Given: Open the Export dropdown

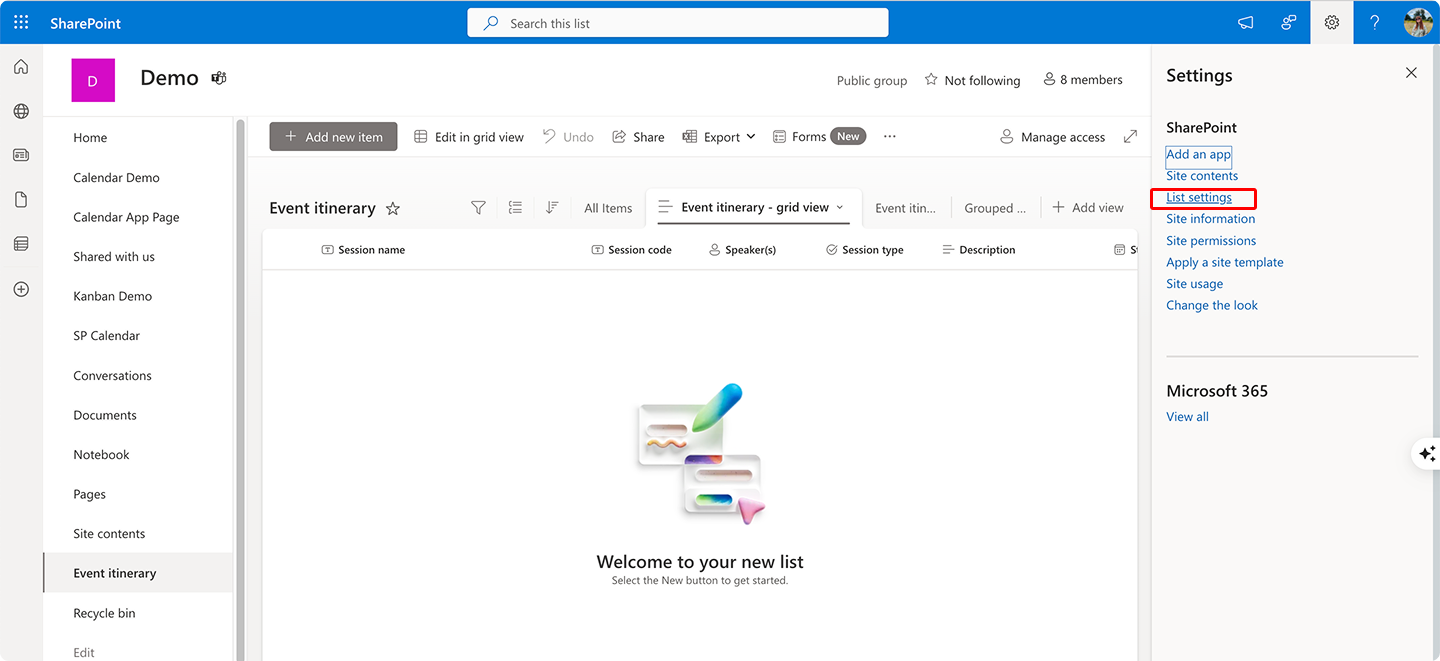Looking at the screenshot, I should (x=719, y=137).
